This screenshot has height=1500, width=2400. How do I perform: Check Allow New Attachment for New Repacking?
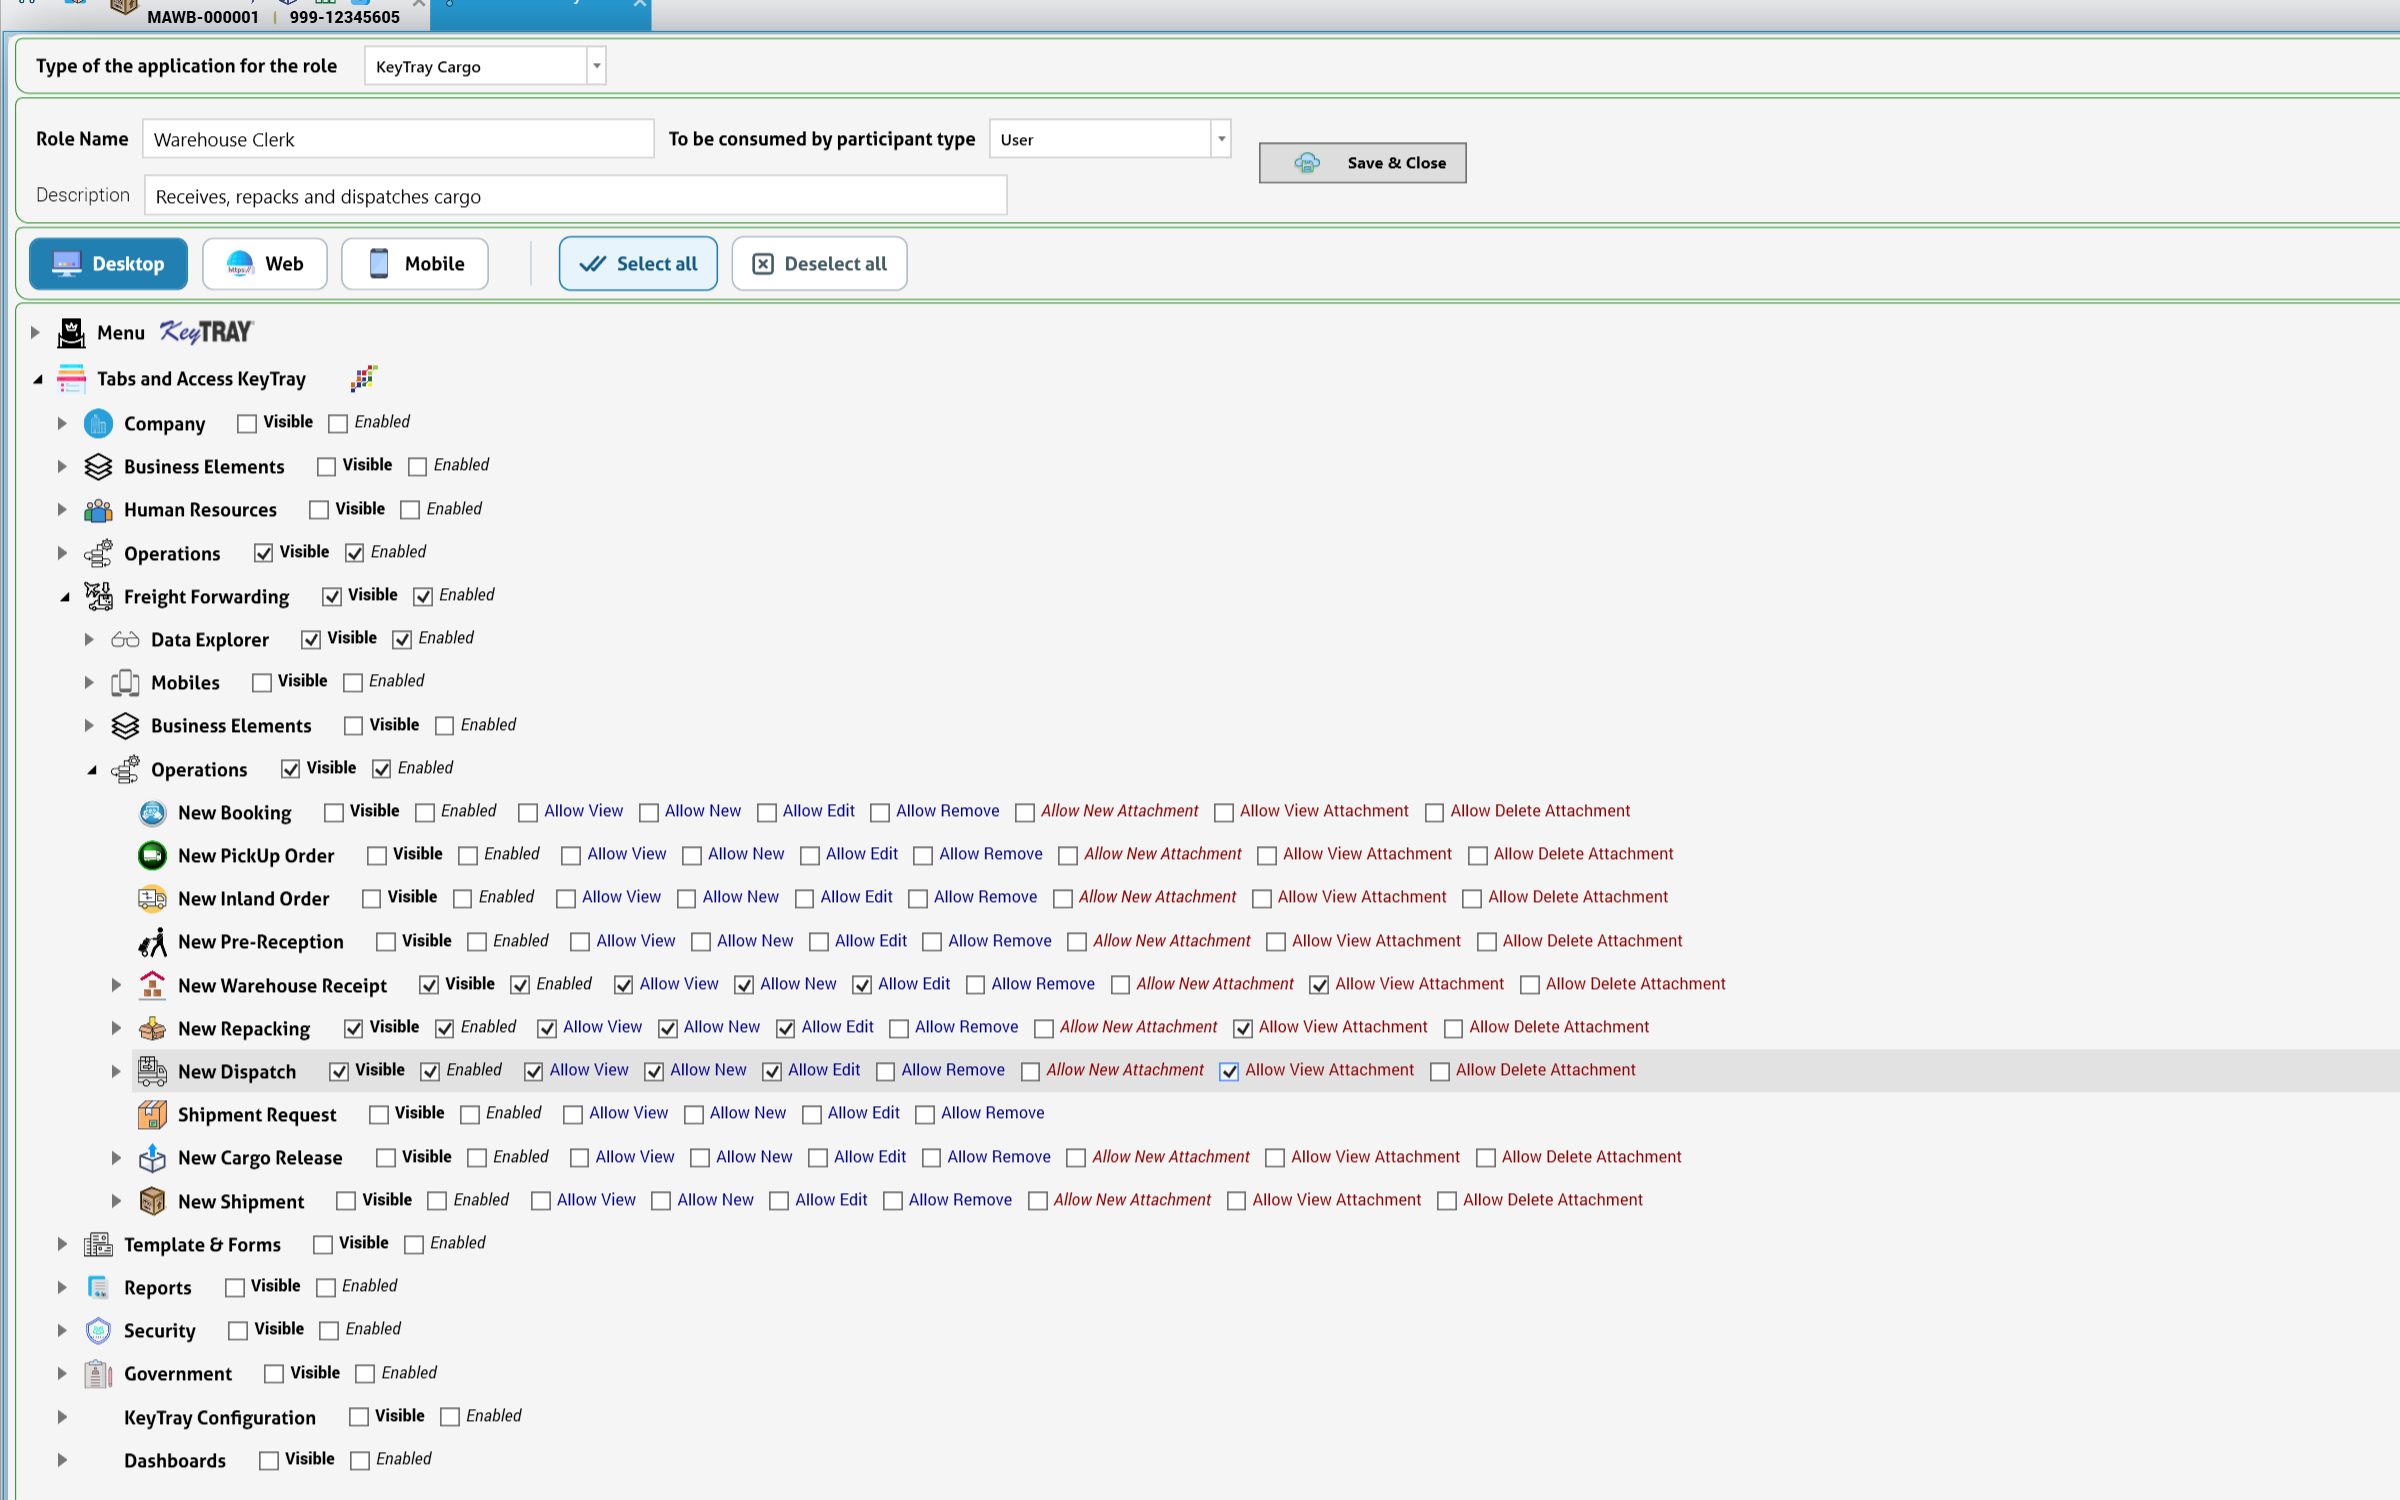click(1044, 1029)
